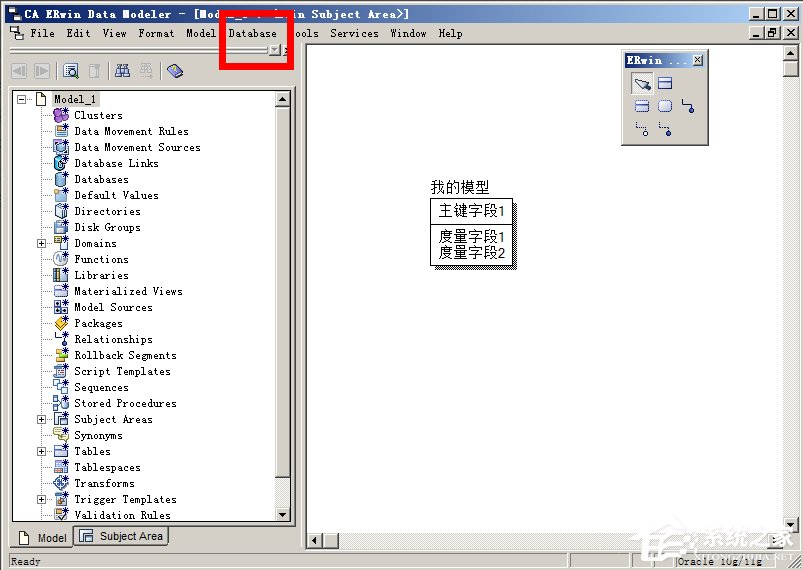803x570 pixels.
Task: Choose the dashed-border view table tool
Action: tap(642, 106)
